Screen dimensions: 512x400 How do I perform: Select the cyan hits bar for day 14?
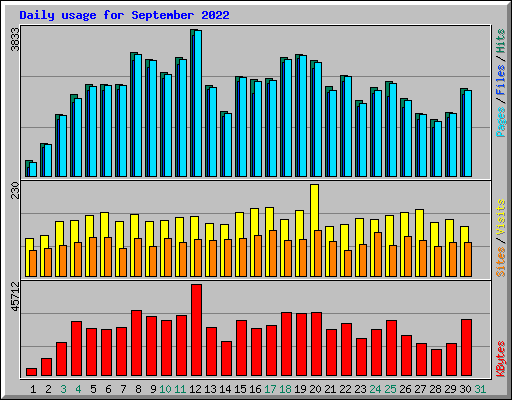point(228,145)
